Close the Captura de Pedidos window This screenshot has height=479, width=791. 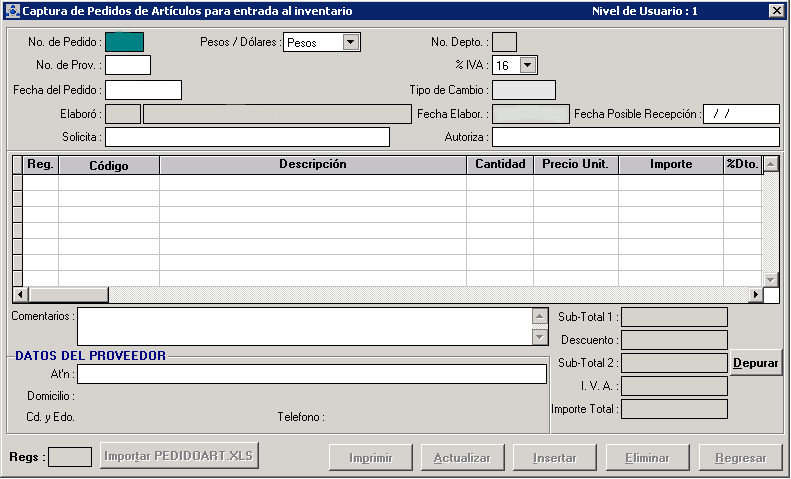pos(776,10)
